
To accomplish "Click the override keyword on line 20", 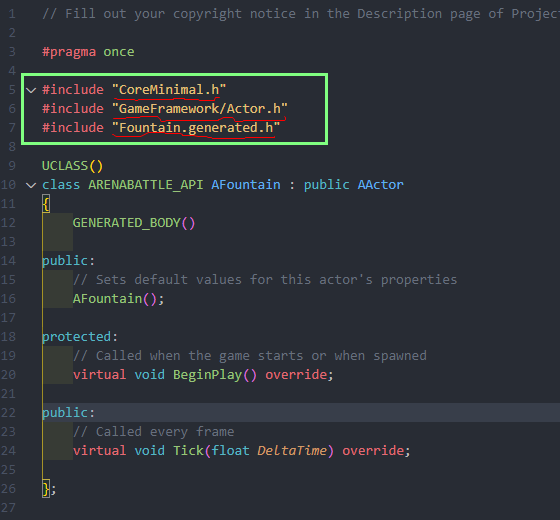I will pyautogui.click(x=296, y=375).
